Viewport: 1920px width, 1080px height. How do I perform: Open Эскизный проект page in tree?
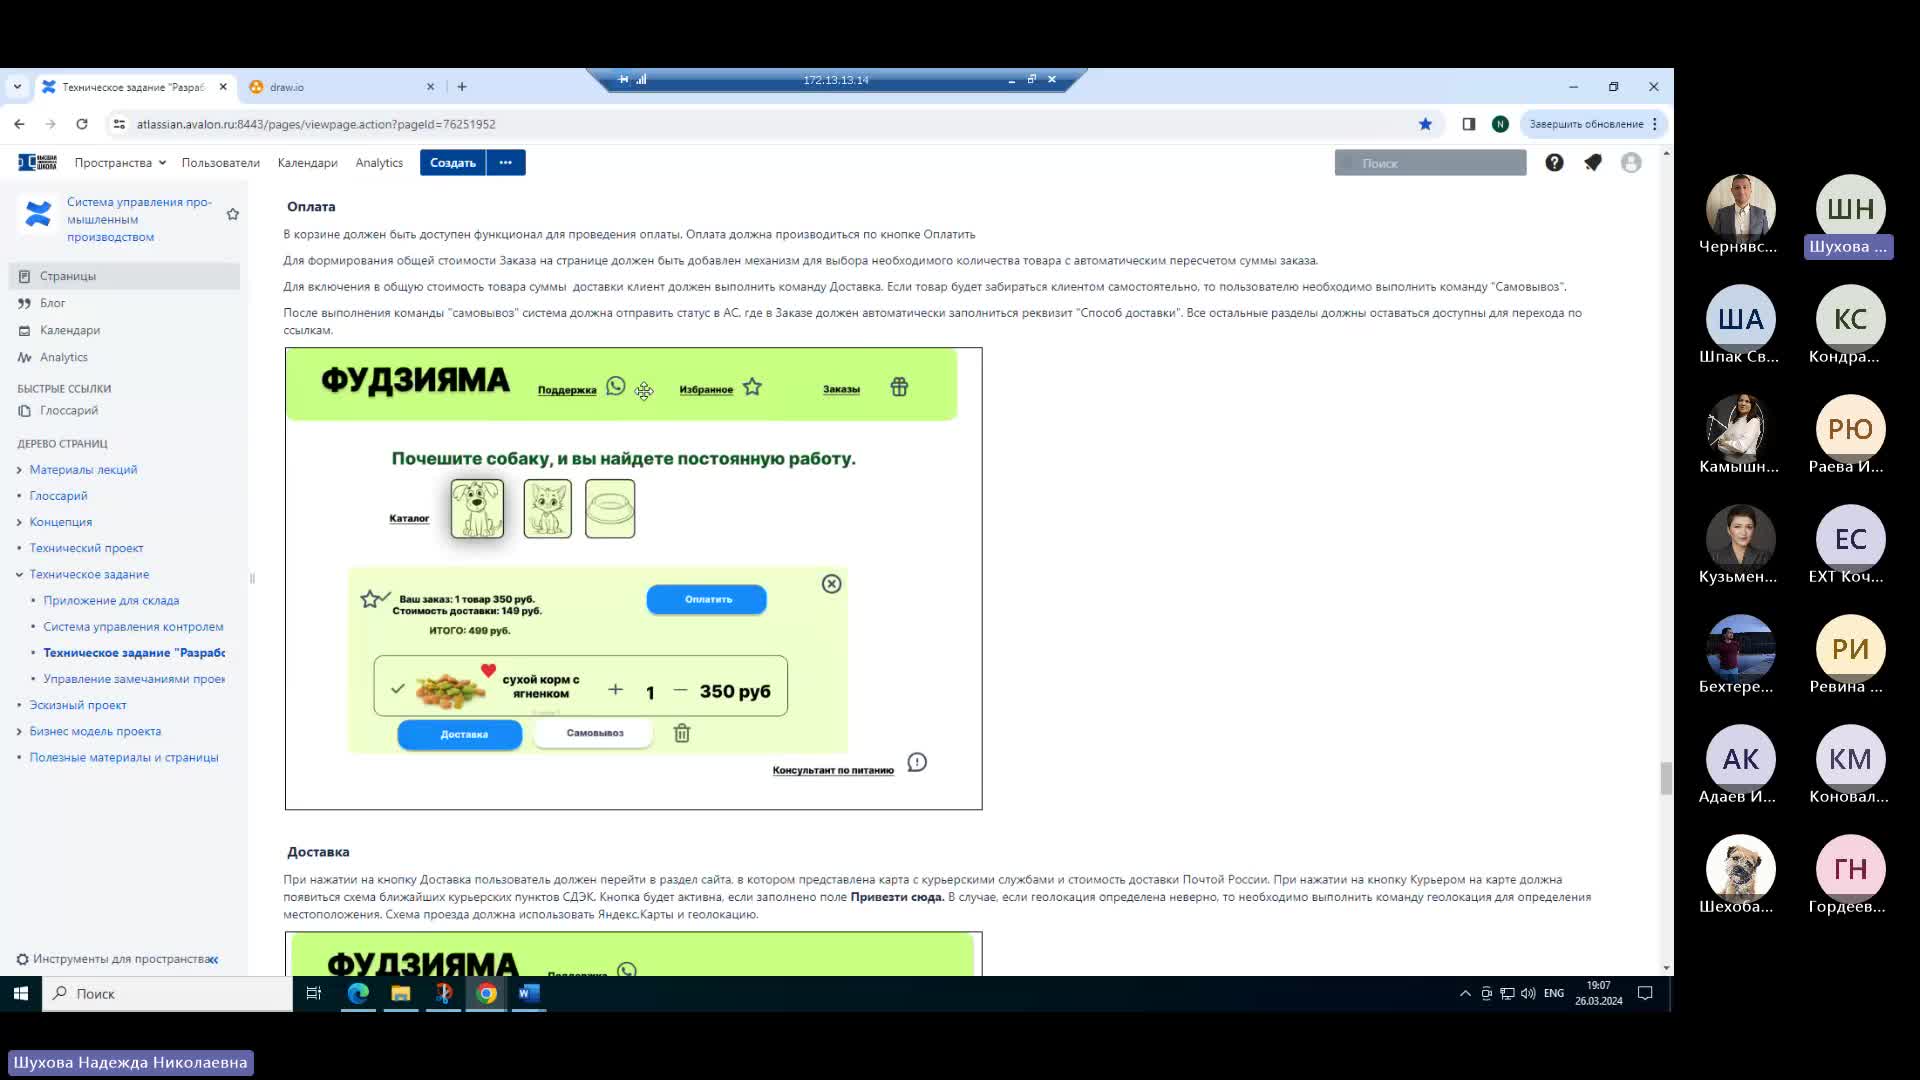78,705
